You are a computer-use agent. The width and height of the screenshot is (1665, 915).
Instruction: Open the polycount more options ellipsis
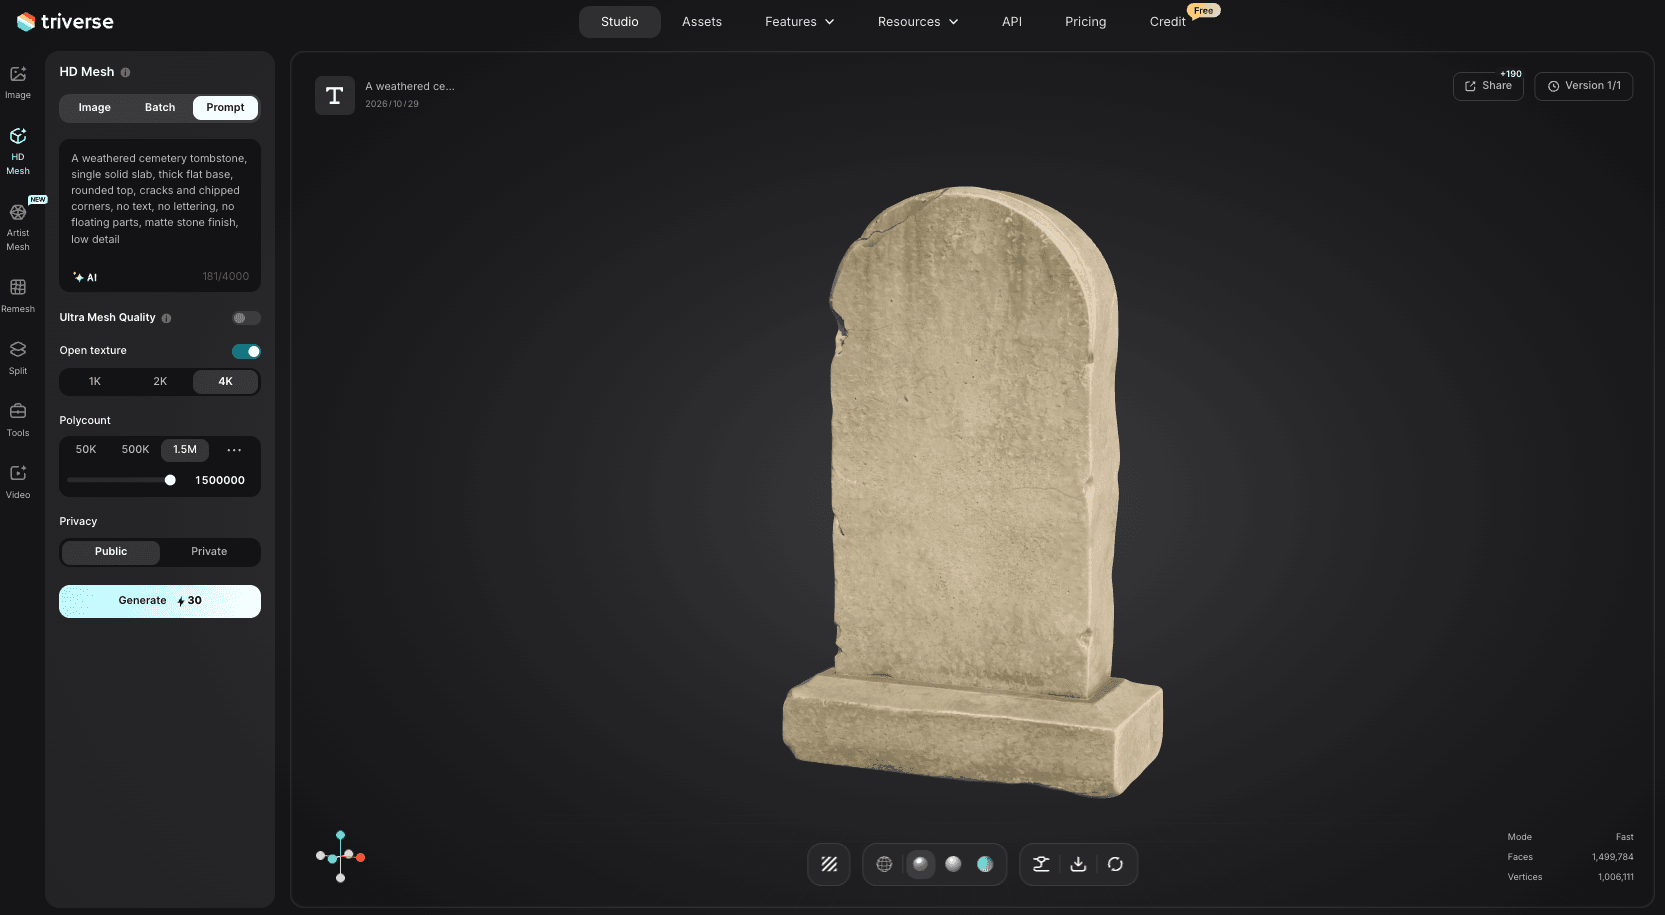[x=234, y=450]
